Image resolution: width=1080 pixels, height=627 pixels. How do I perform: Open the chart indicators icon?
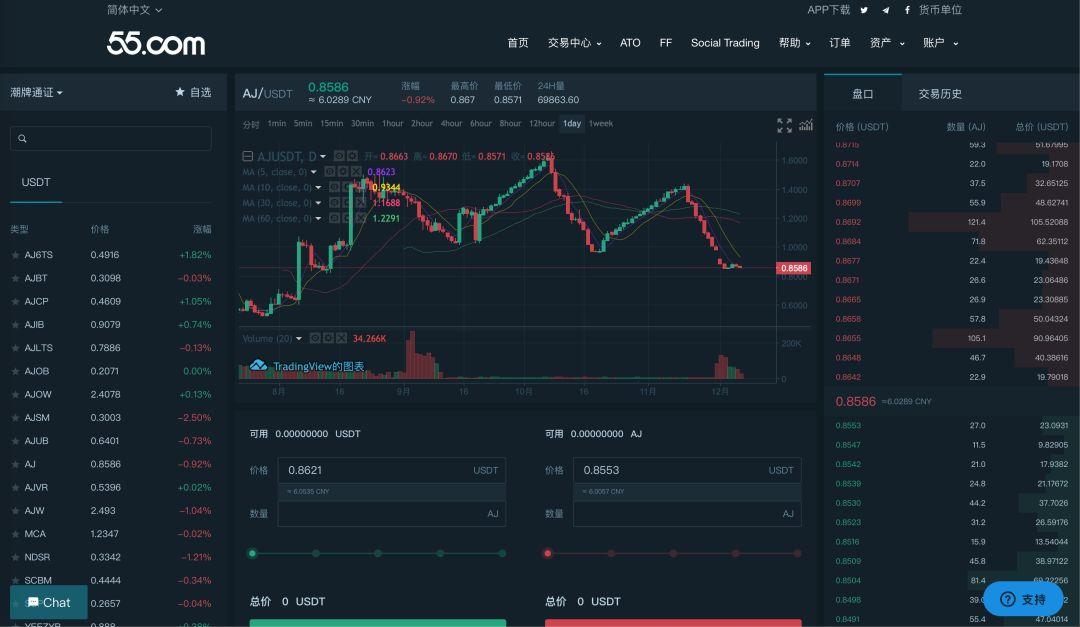pos(806,125)
